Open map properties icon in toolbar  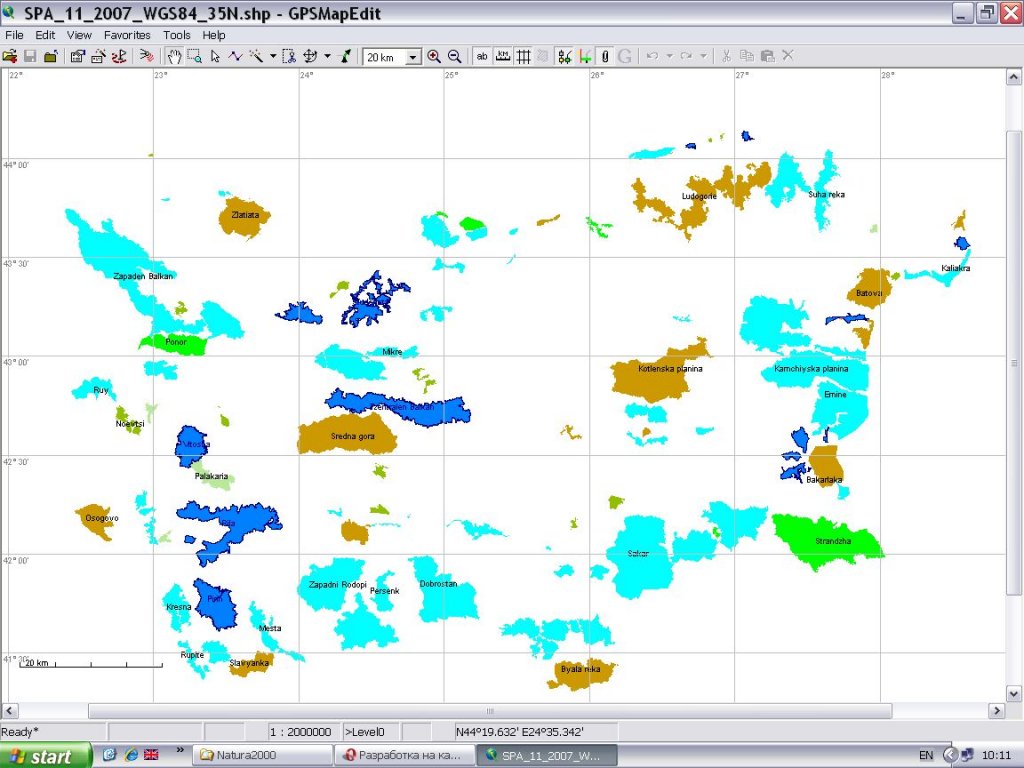pos(77,56)
